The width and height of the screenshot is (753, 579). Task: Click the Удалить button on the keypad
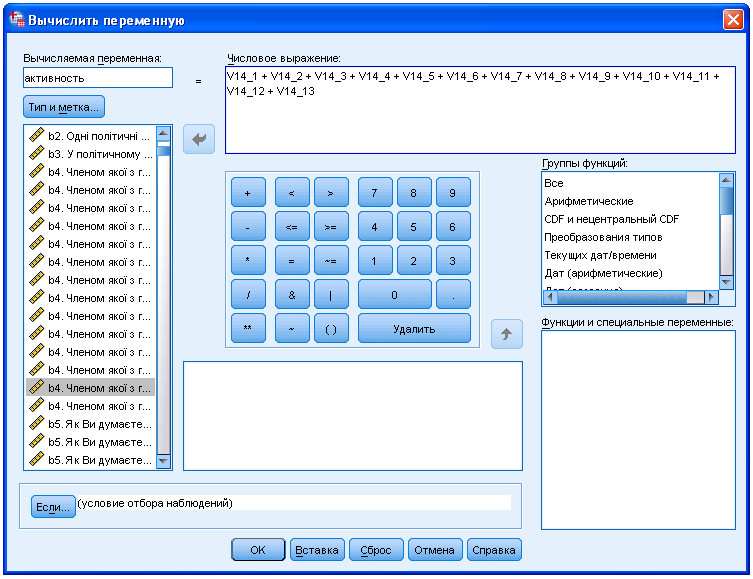click(413, 329)
